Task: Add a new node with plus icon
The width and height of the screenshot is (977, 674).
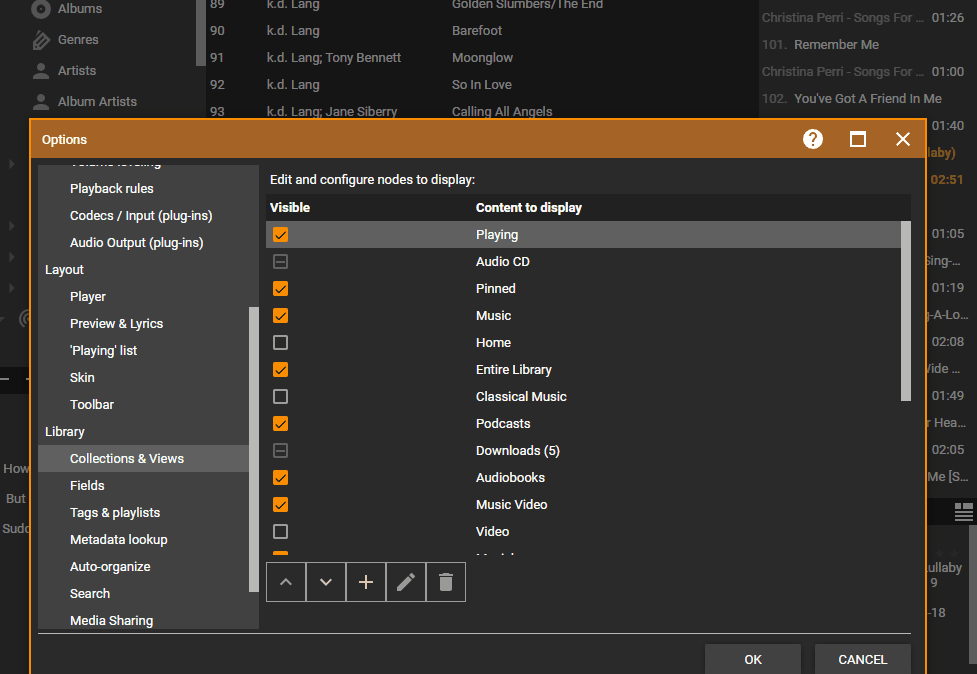Action: pyautogui.click(x=366, y=582)
